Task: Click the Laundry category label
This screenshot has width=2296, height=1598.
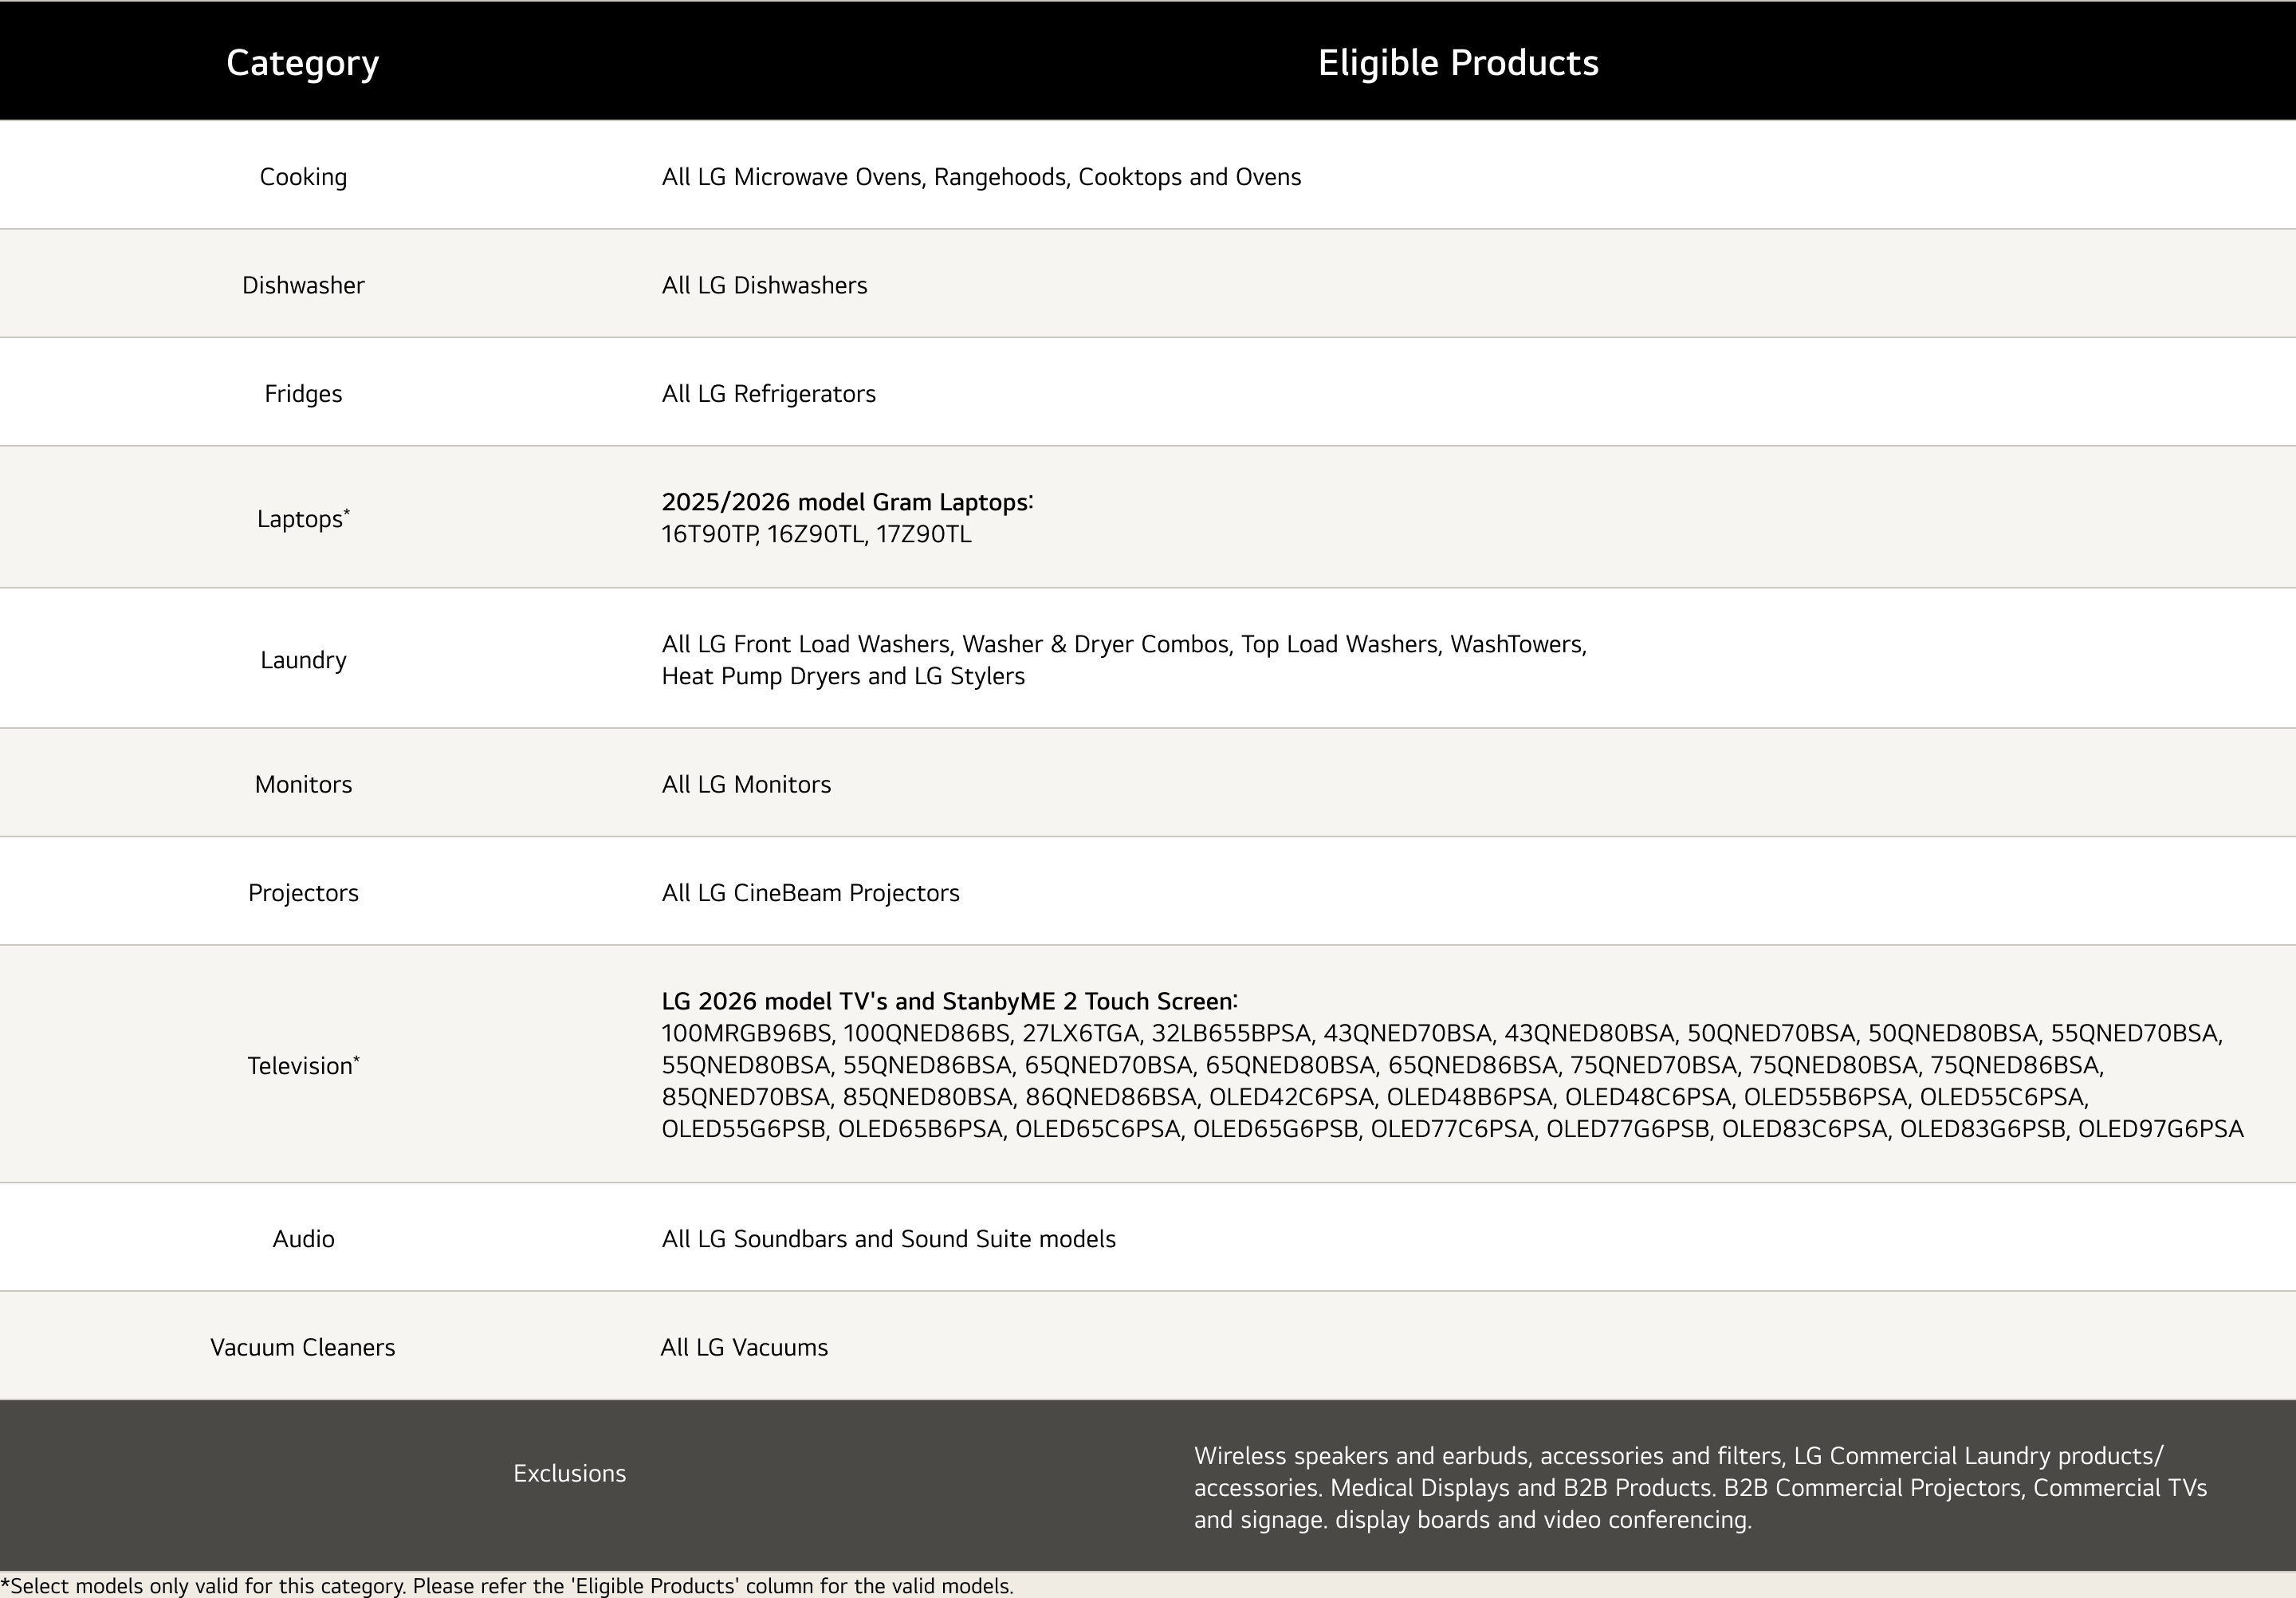Action: point(303,660)
